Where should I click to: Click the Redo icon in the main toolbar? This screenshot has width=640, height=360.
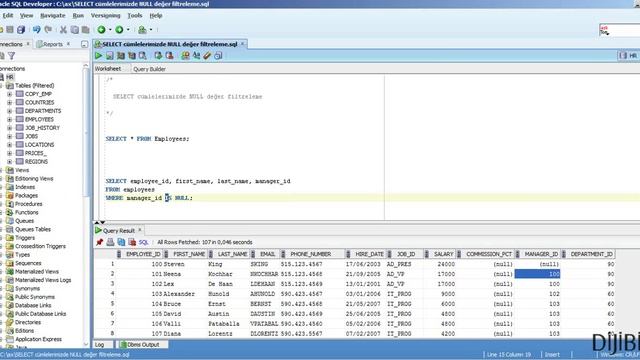pos(48,29)
